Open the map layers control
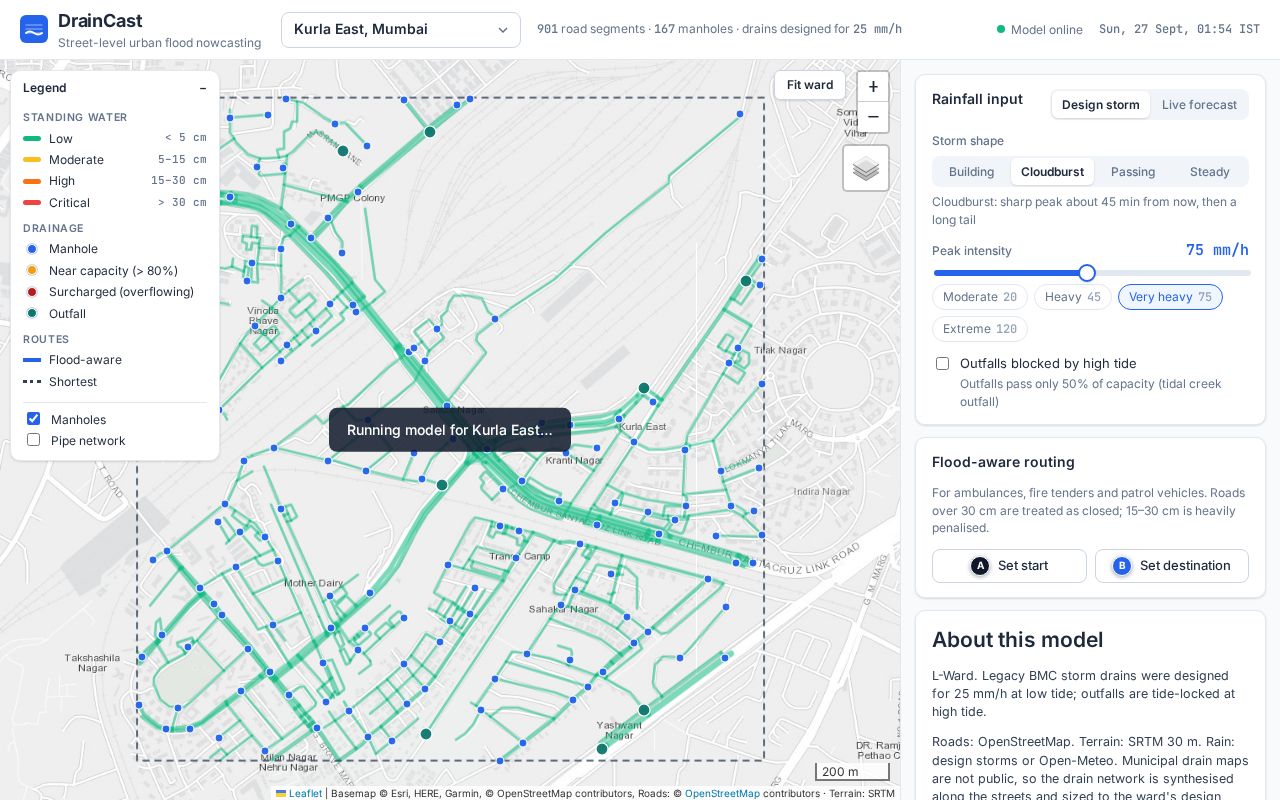 (x=866, y=168)
